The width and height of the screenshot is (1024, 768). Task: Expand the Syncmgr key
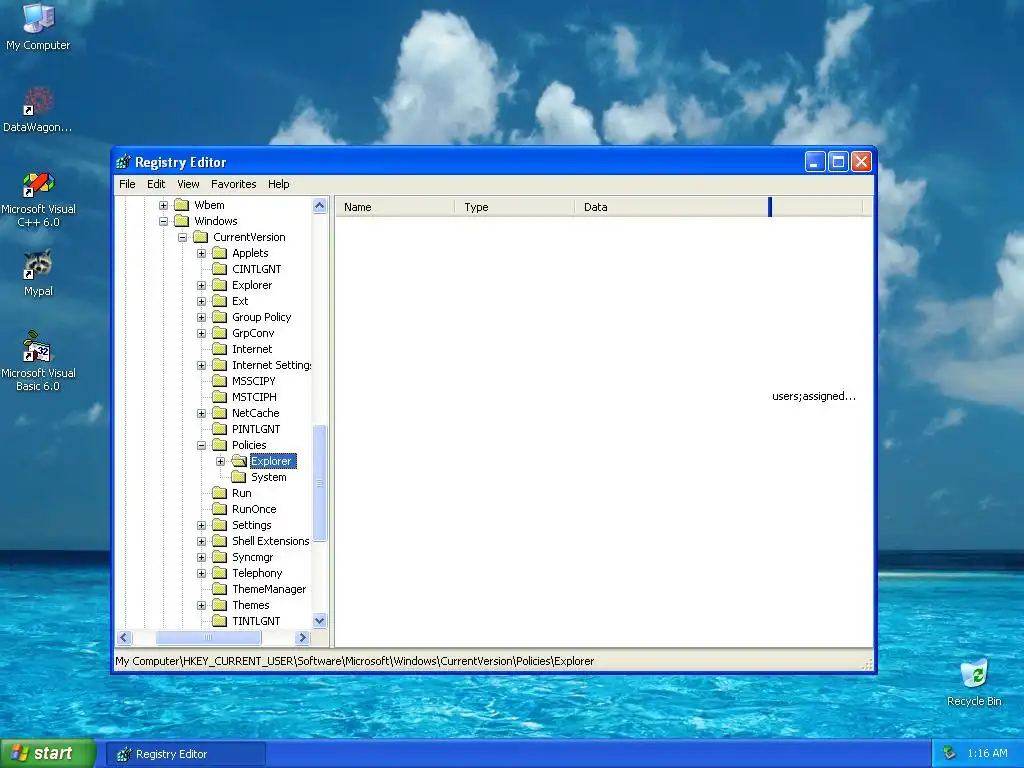[x=201, y=557]
